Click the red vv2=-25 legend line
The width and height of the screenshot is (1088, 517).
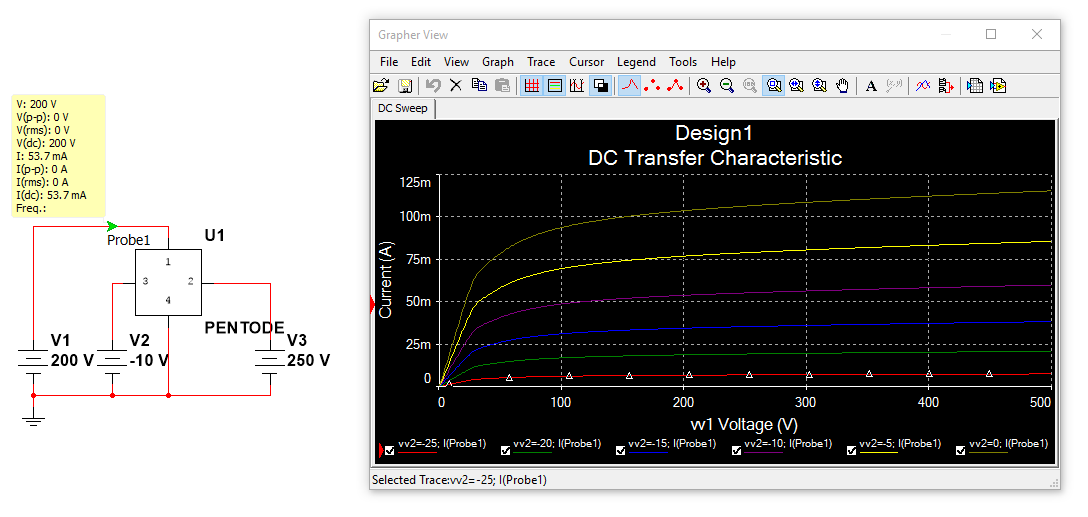[418, 453]
